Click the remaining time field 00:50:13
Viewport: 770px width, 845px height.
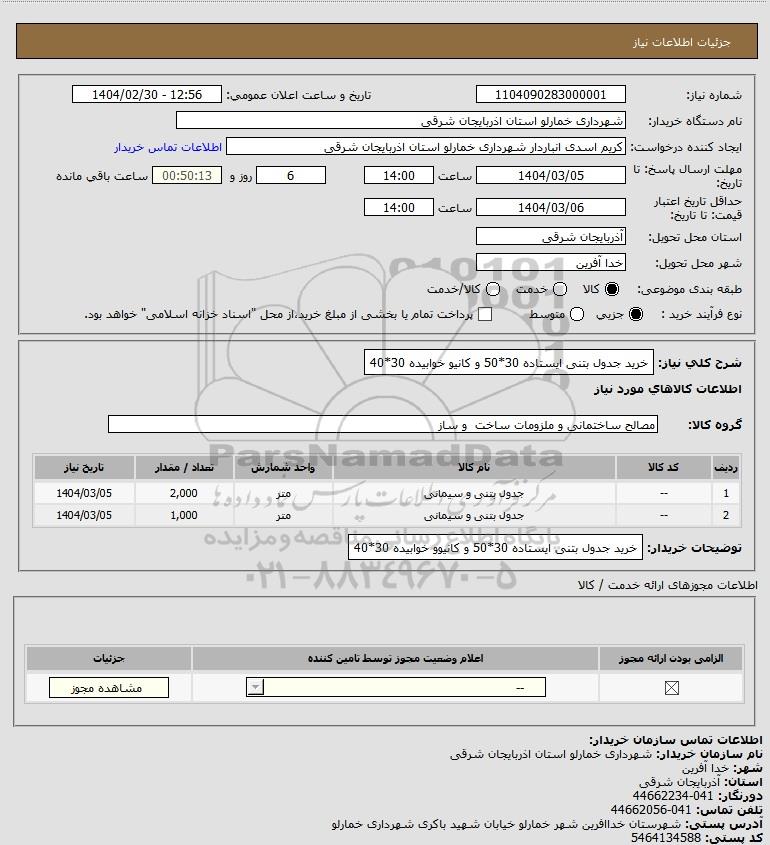click(x=187, y=175)
